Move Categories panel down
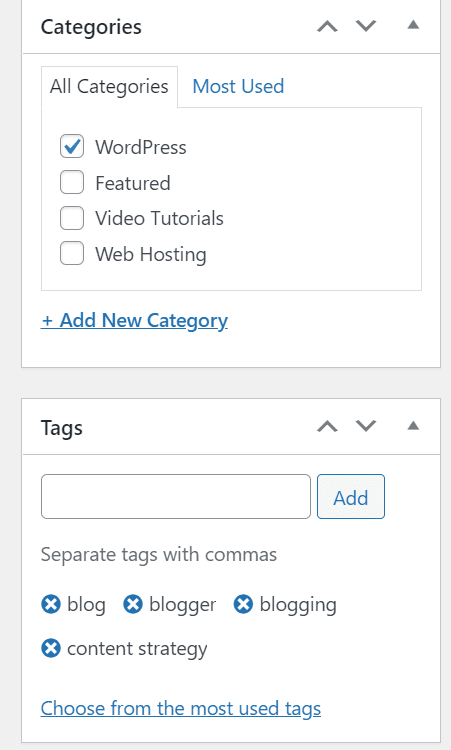This screenshot has height=750, width=451. (366, 26)
